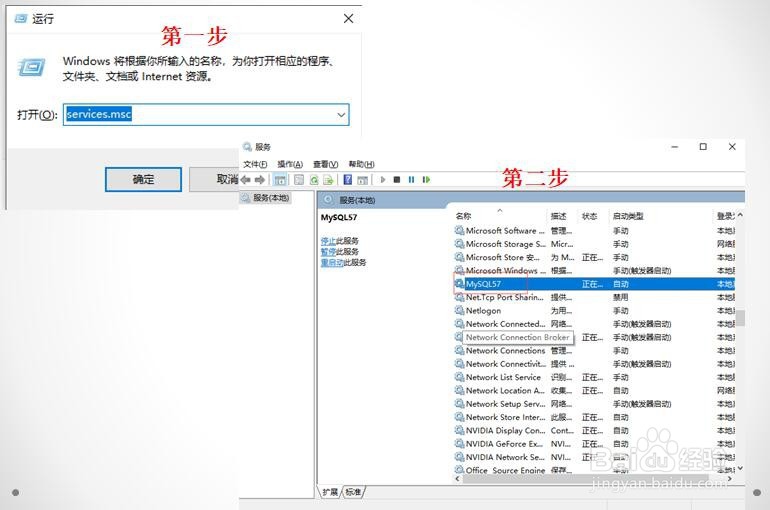The image size is (770, 510).
Task: Click gear icon beside Microsoft Software service
Action: pyautogui.click(x=459, y=230)
